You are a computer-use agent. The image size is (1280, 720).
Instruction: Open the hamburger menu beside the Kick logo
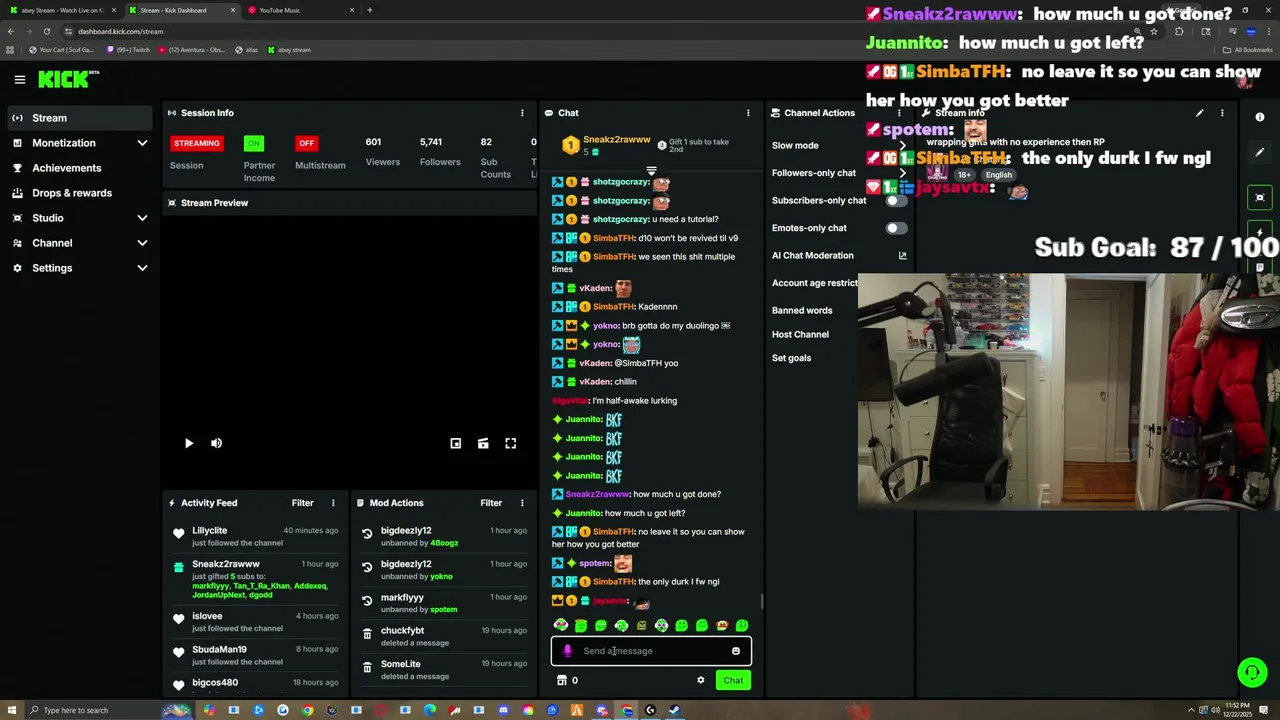click(19, 79)
